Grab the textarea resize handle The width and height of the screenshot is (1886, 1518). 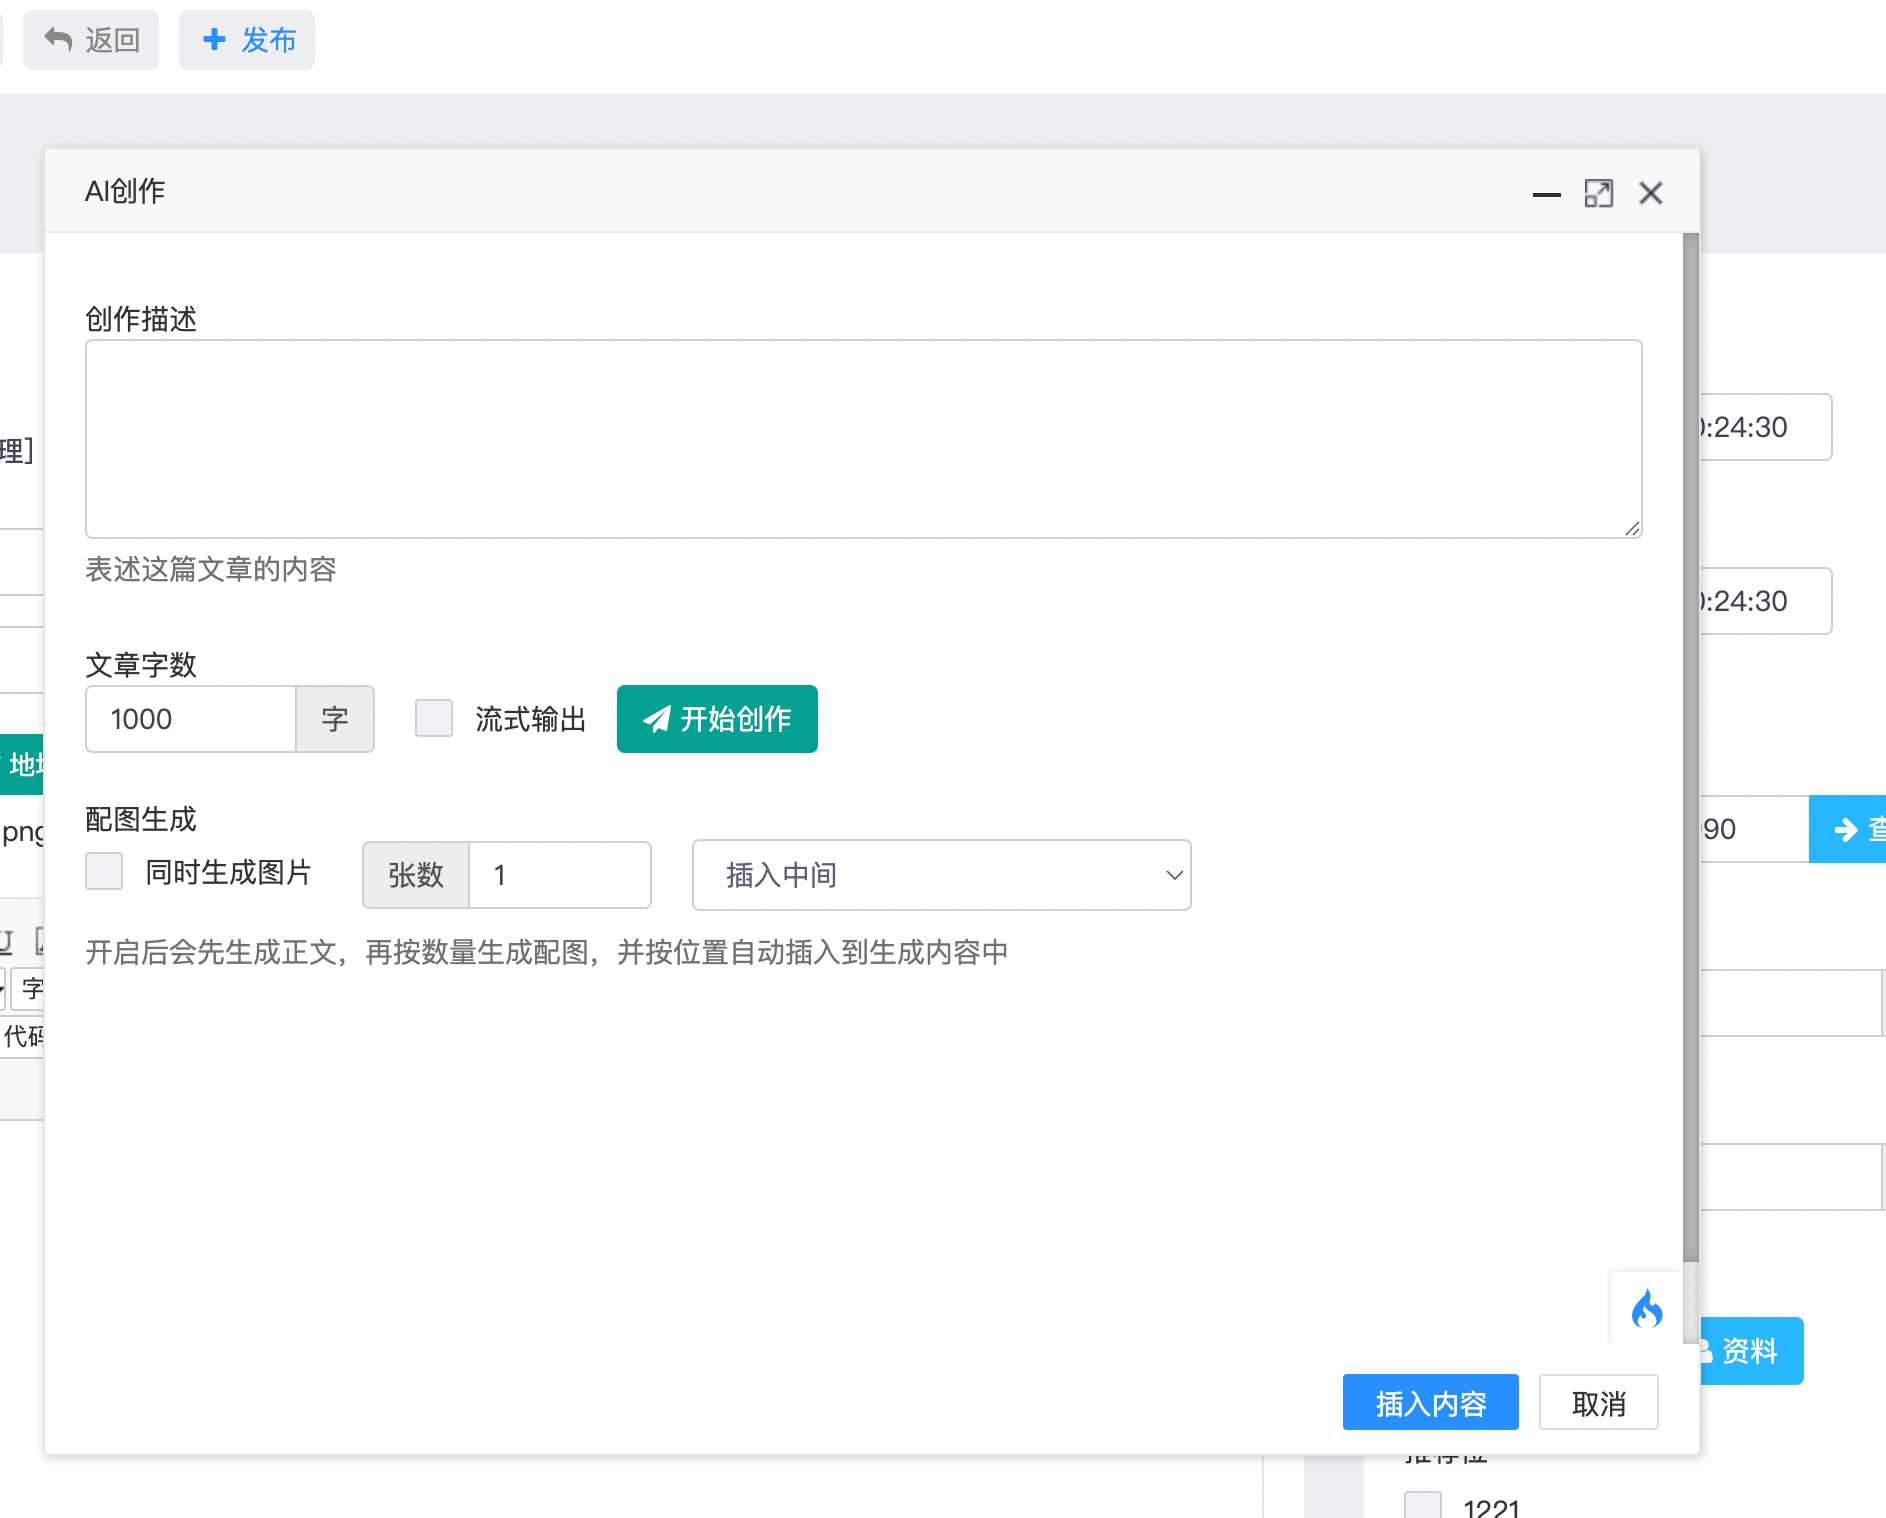tap(1632, 529)
